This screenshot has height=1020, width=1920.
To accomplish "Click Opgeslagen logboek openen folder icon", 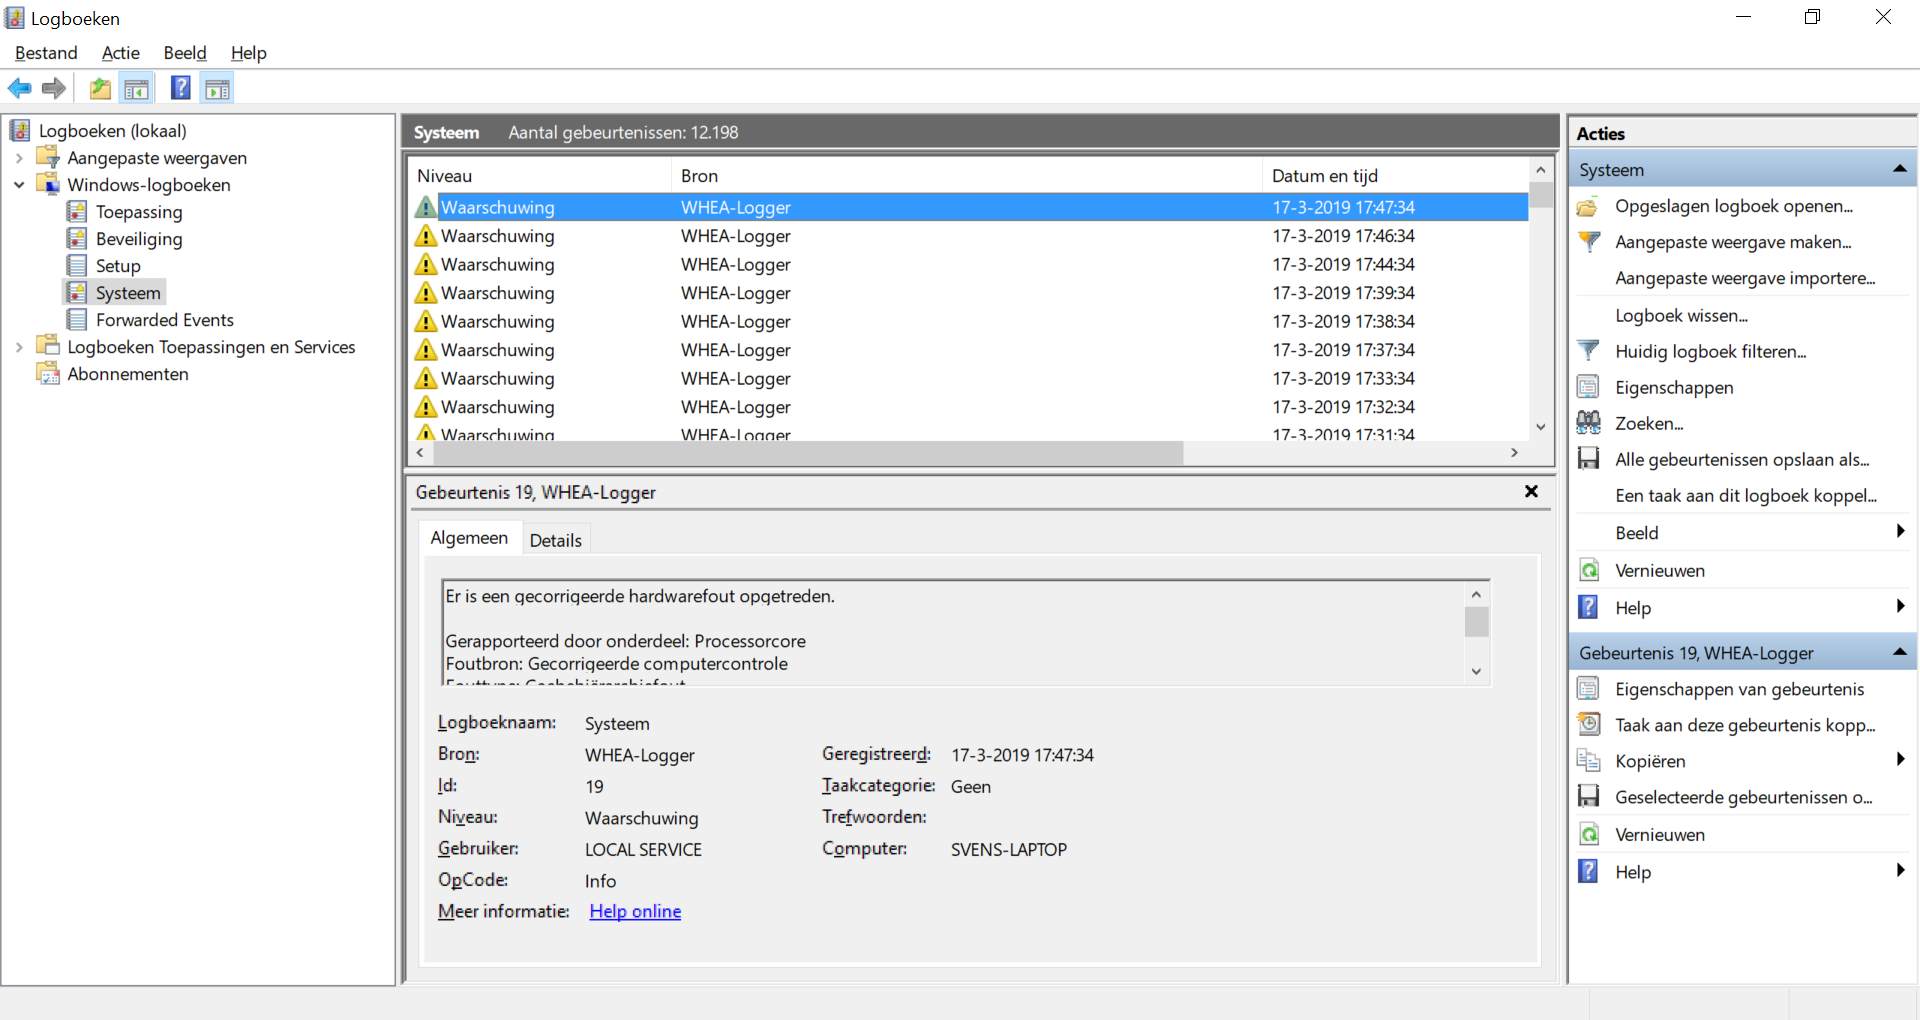I will click(x=1588, y=207).
